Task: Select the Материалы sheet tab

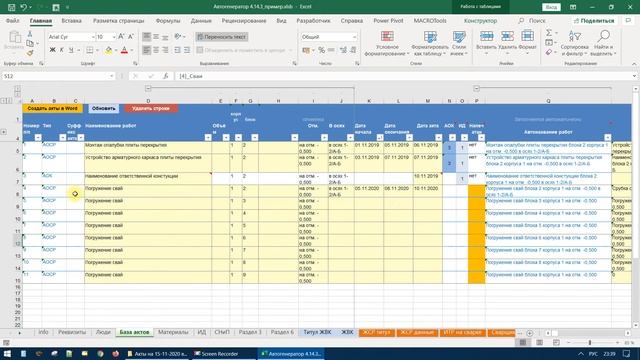Action: coord(173,332)
